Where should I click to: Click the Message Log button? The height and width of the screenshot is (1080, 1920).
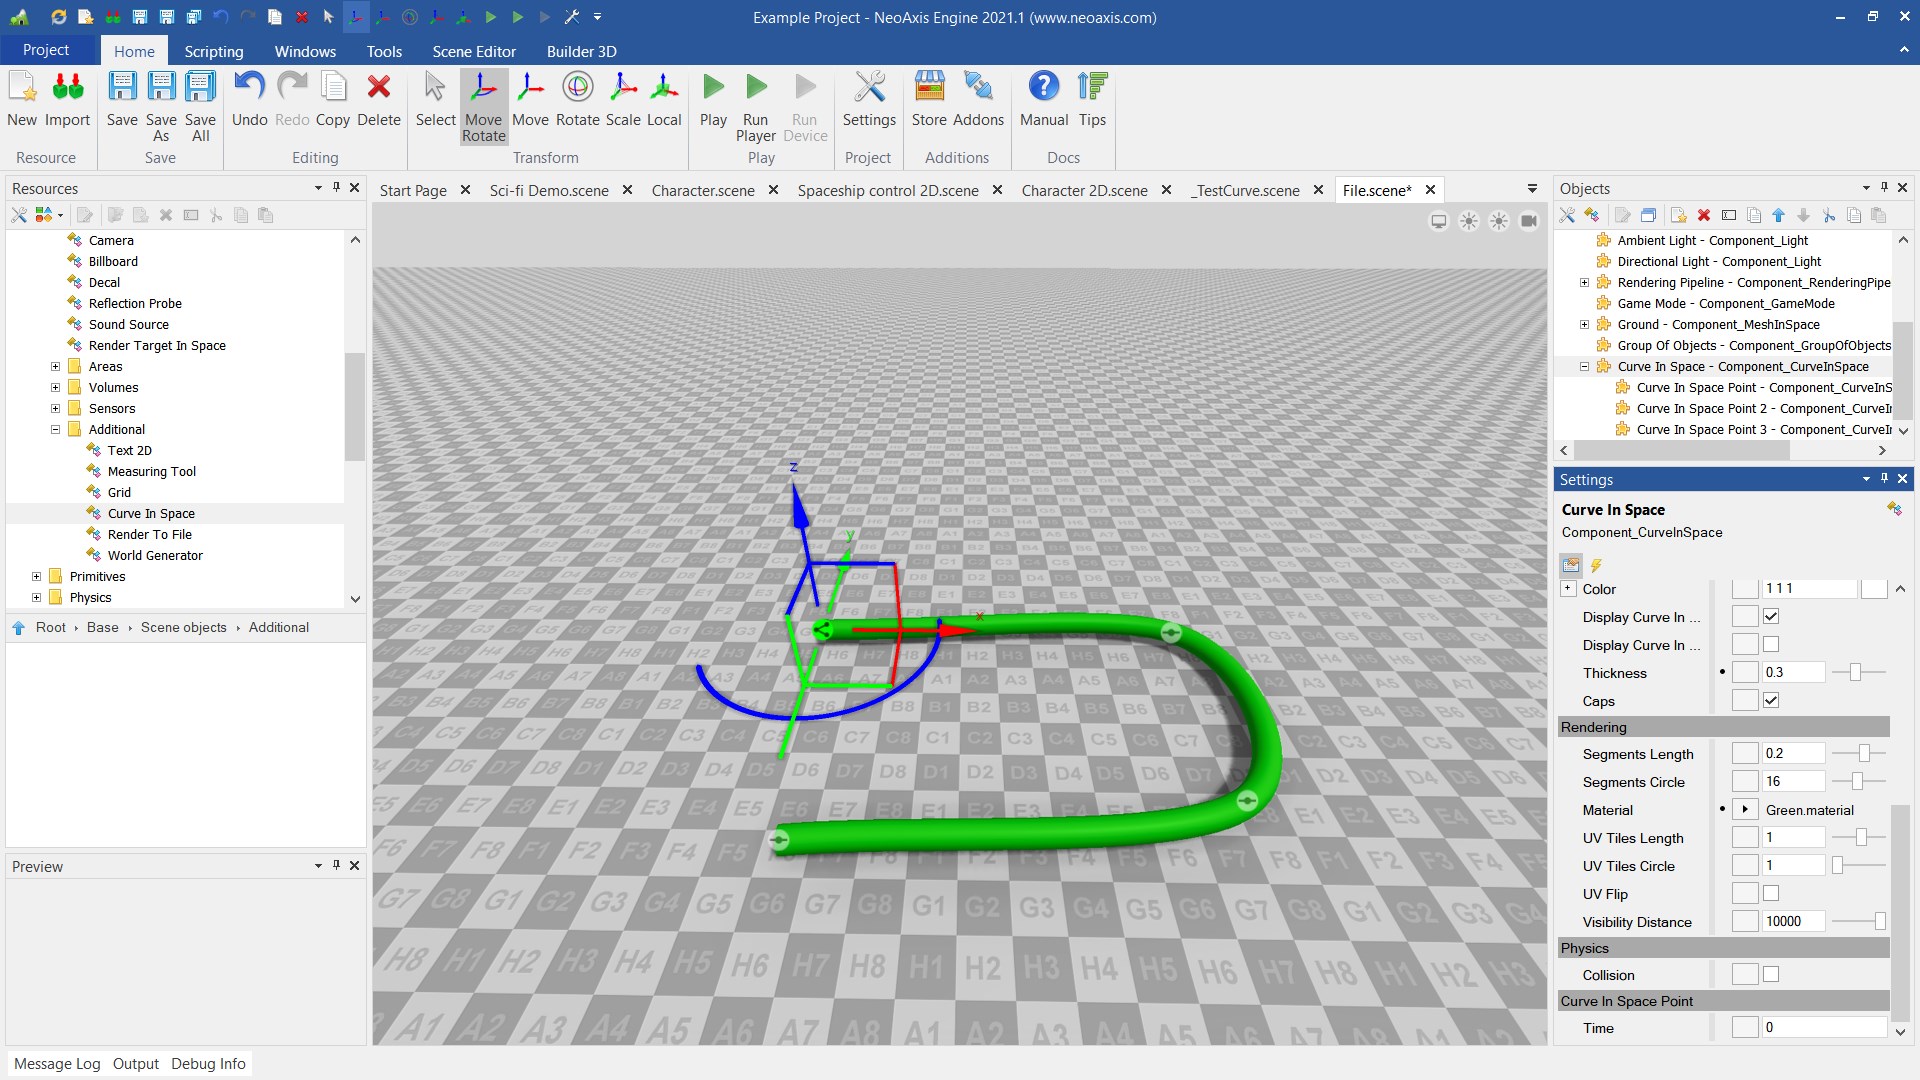tap(57, 1064)
